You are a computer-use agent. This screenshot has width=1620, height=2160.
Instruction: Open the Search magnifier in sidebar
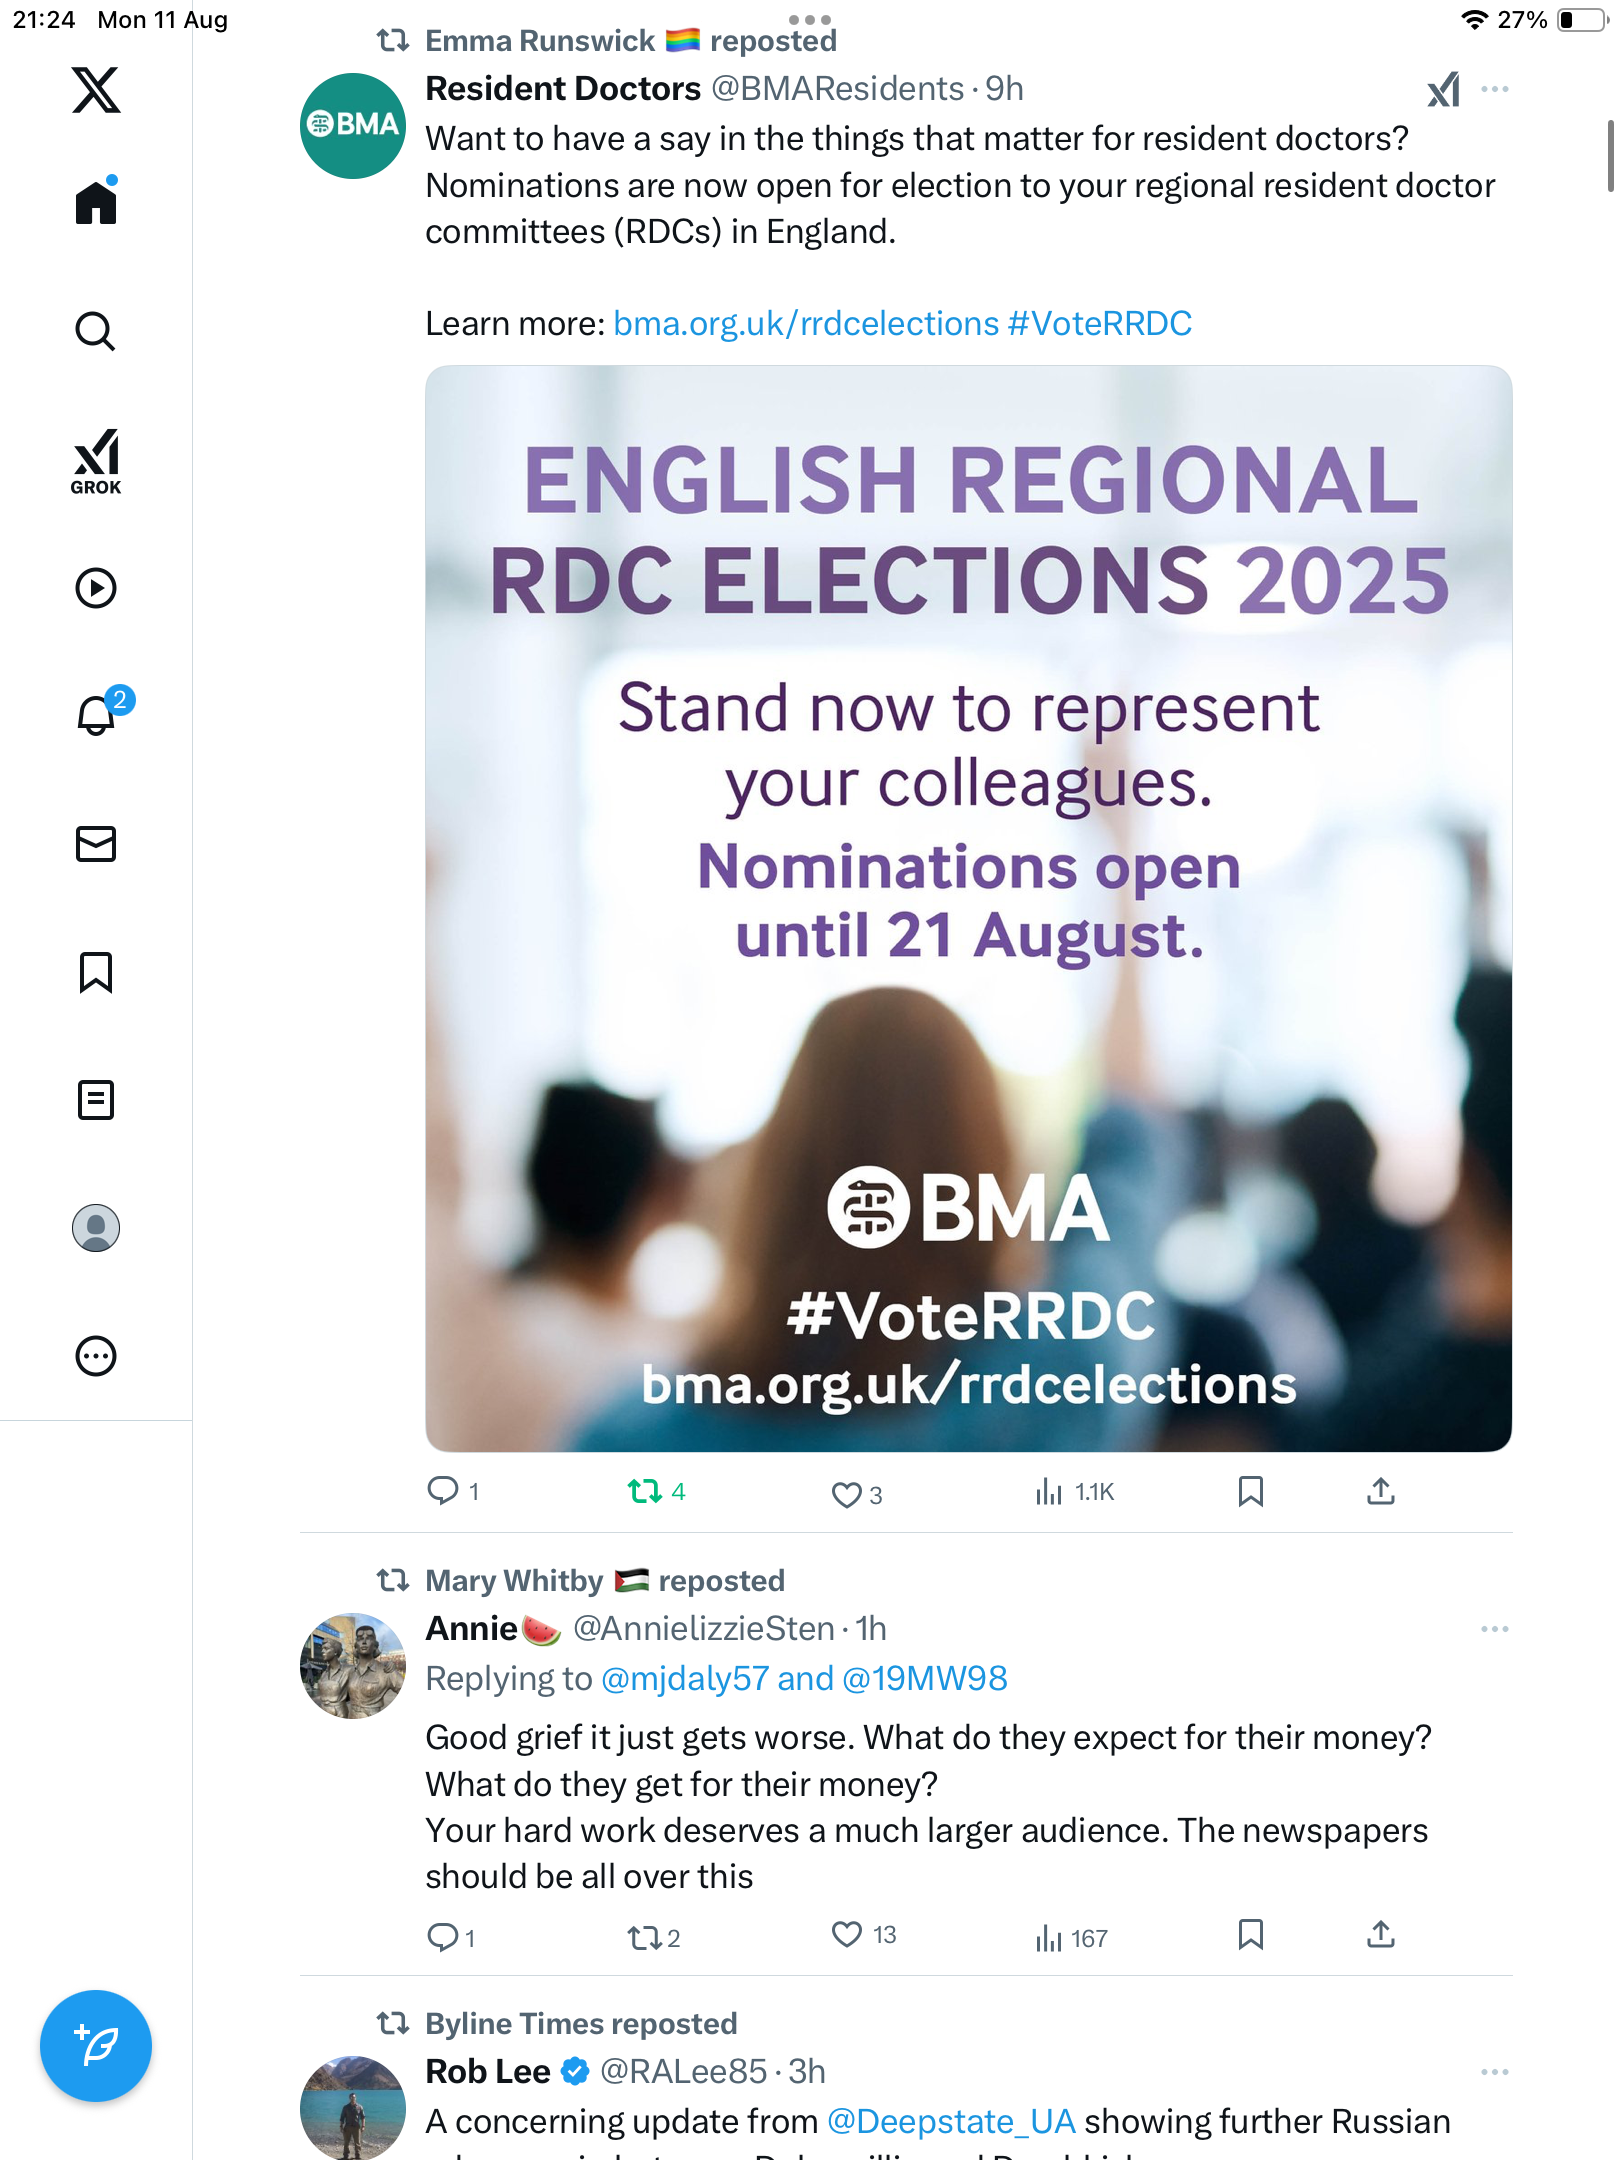(96, 332)
